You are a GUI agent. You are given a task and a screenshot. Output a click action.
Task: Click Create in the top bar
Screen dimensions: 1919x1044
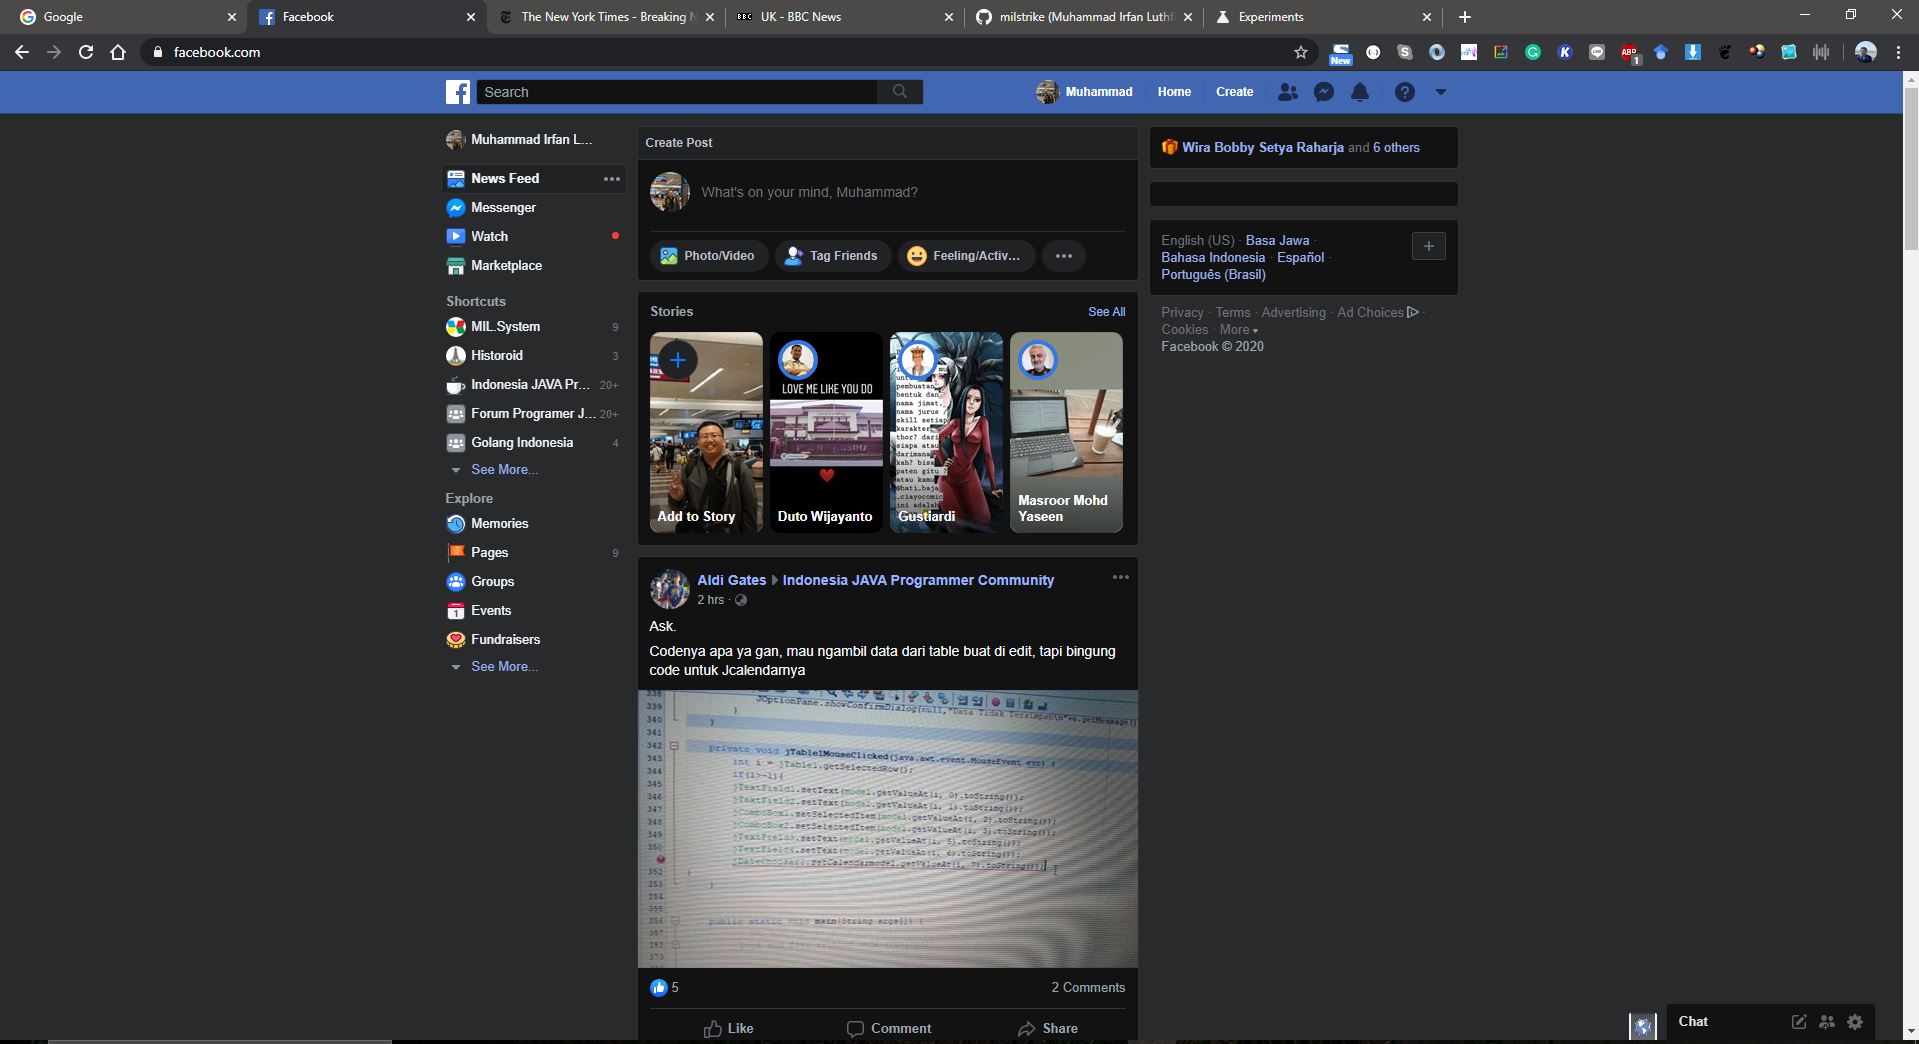(x=1234, y=92)
